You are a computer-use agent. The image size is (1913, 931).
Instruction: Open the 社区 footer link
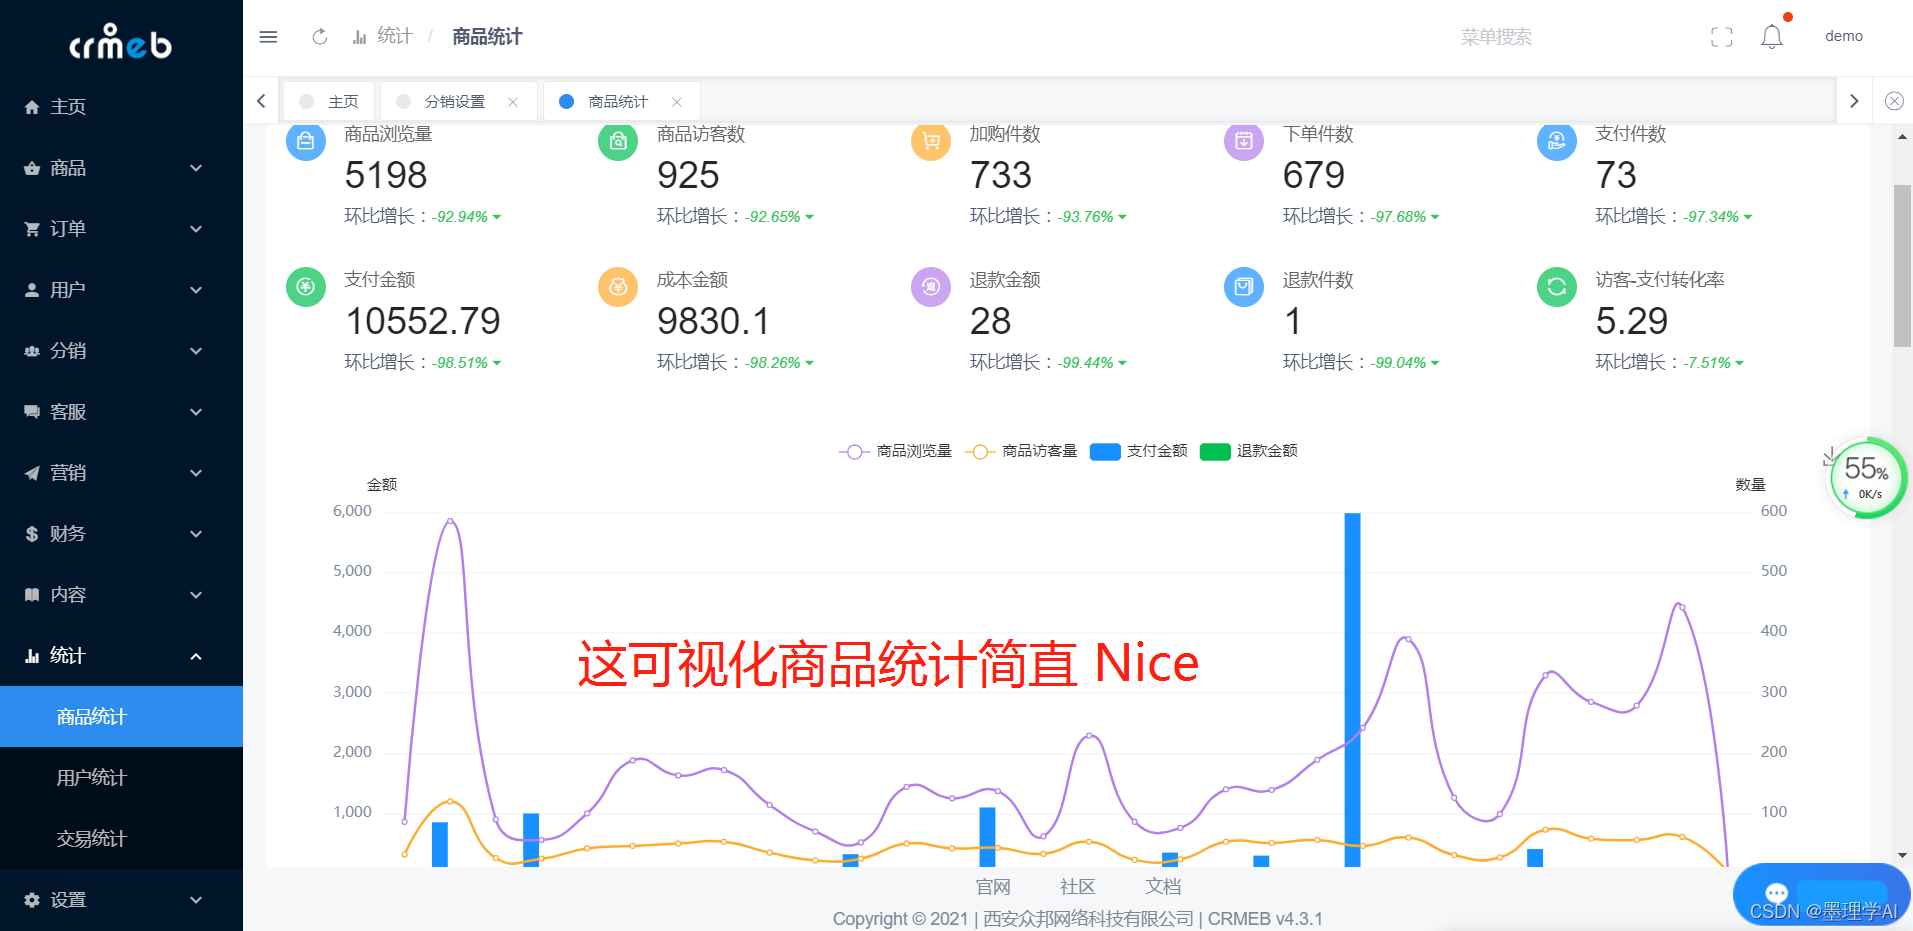(x=1078, y=887)
